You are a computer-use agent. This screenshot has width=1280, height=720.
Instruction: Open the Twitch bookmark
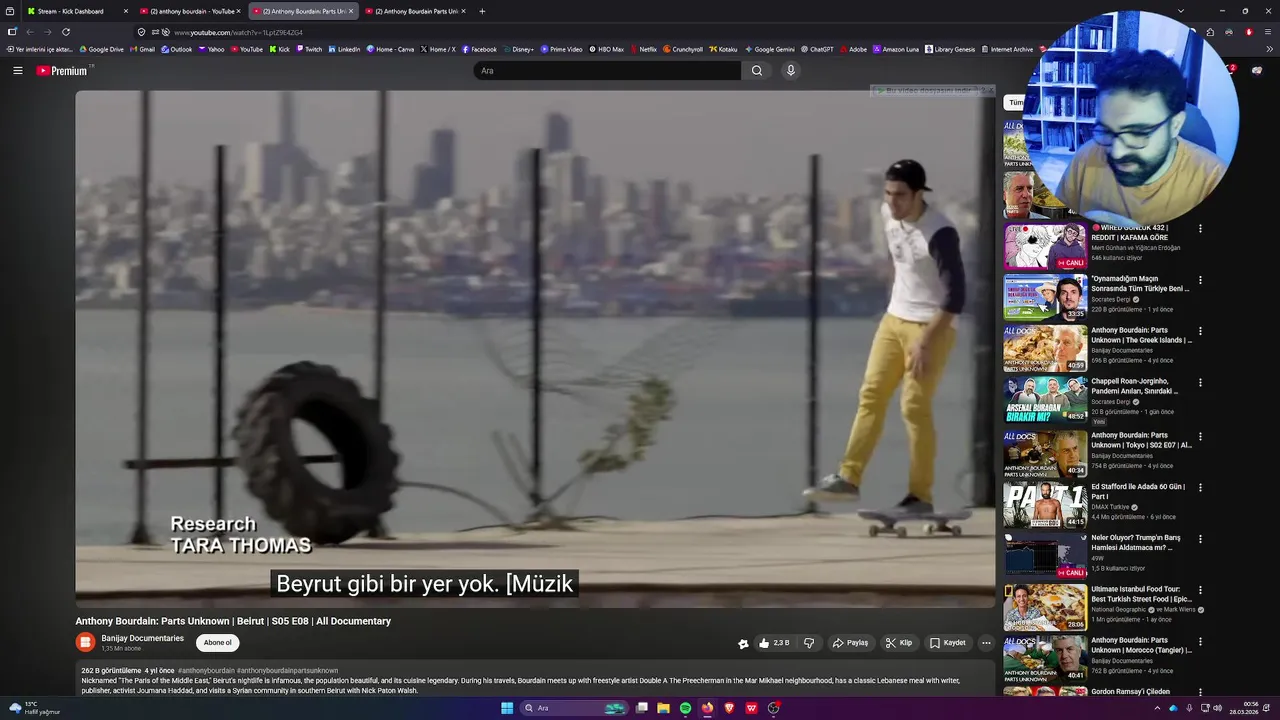309,49
